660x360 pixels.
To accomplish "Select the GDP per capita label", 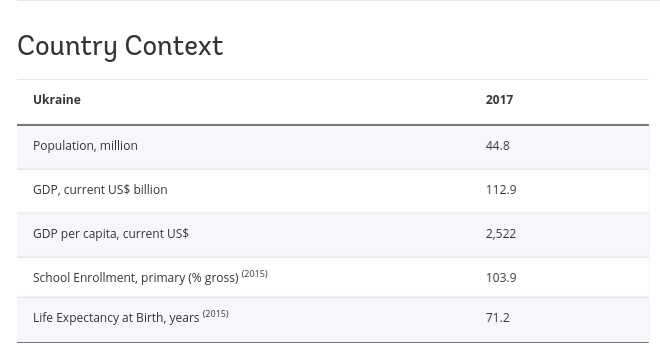I will pos(111,234).
